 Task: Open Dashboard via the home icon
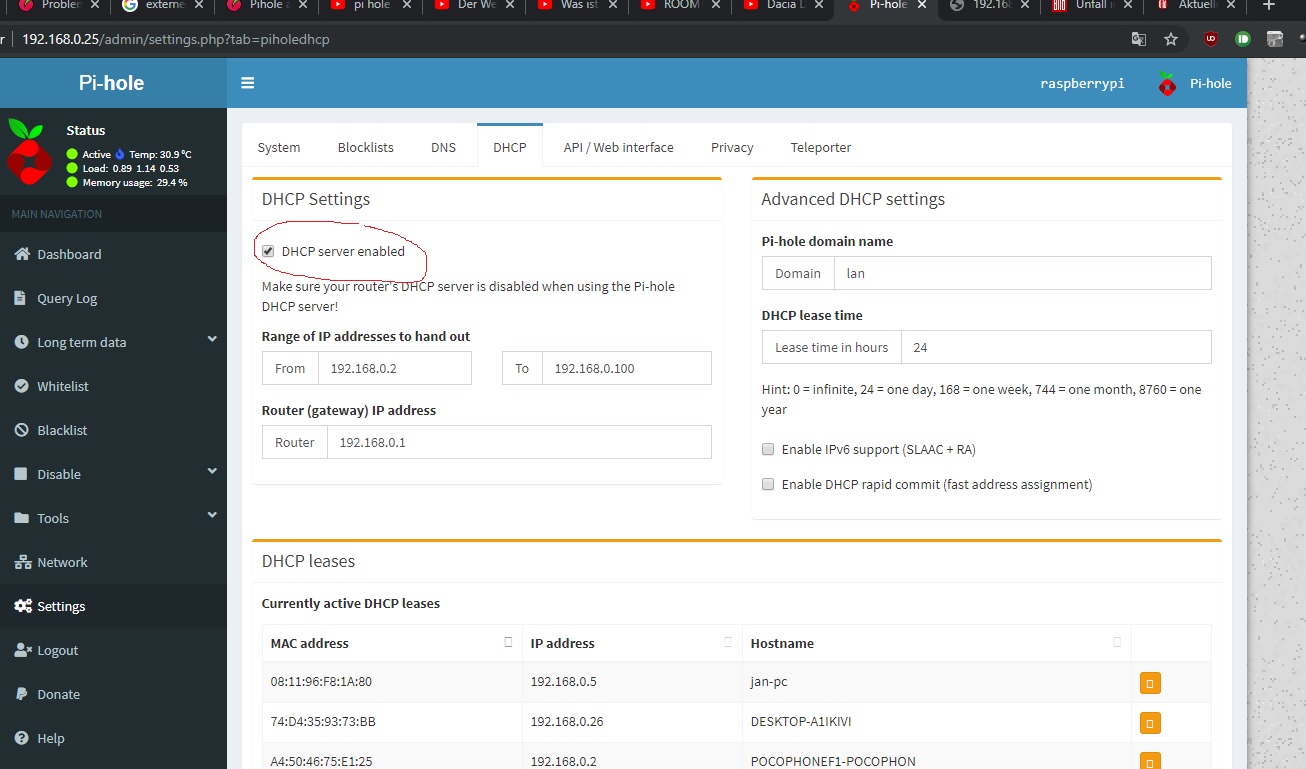(x=21, y=254)
